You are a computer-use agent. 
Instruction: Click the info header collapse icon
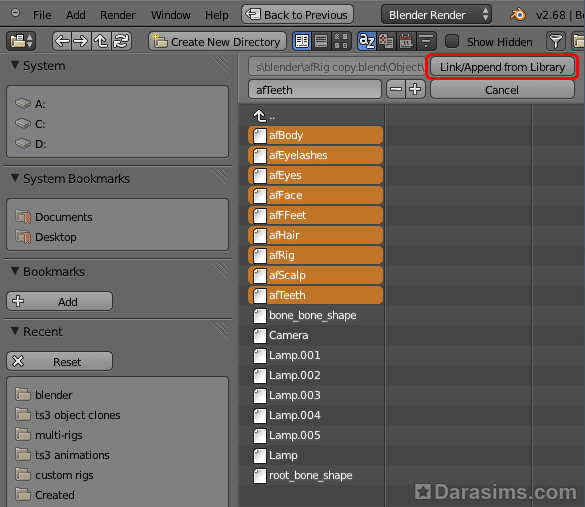click(x=15, y=13)
